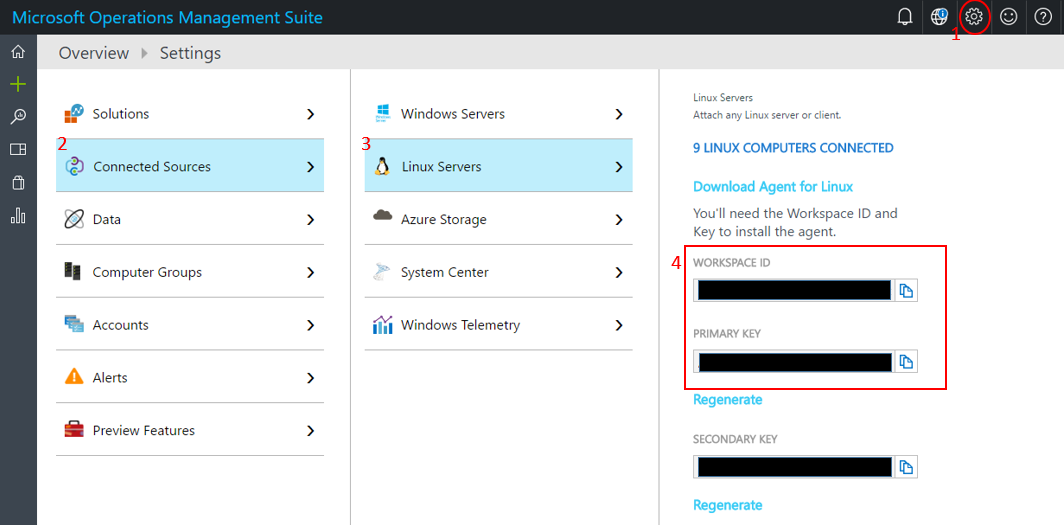
Task: Open 9 Linux Computers Connected link
Action: click(x=793, y=147)
